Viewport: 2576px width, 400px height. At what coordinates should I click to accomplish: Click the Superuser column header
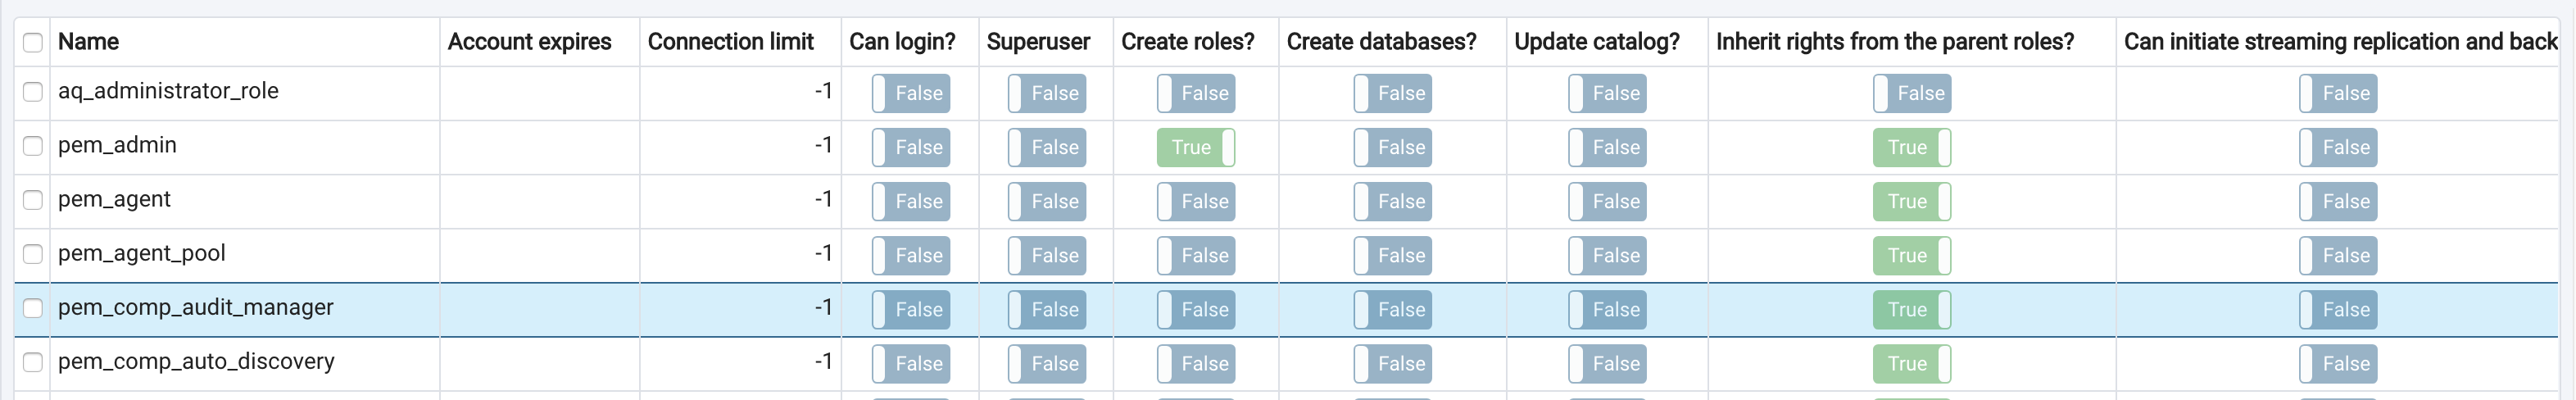click(1038, 42)
